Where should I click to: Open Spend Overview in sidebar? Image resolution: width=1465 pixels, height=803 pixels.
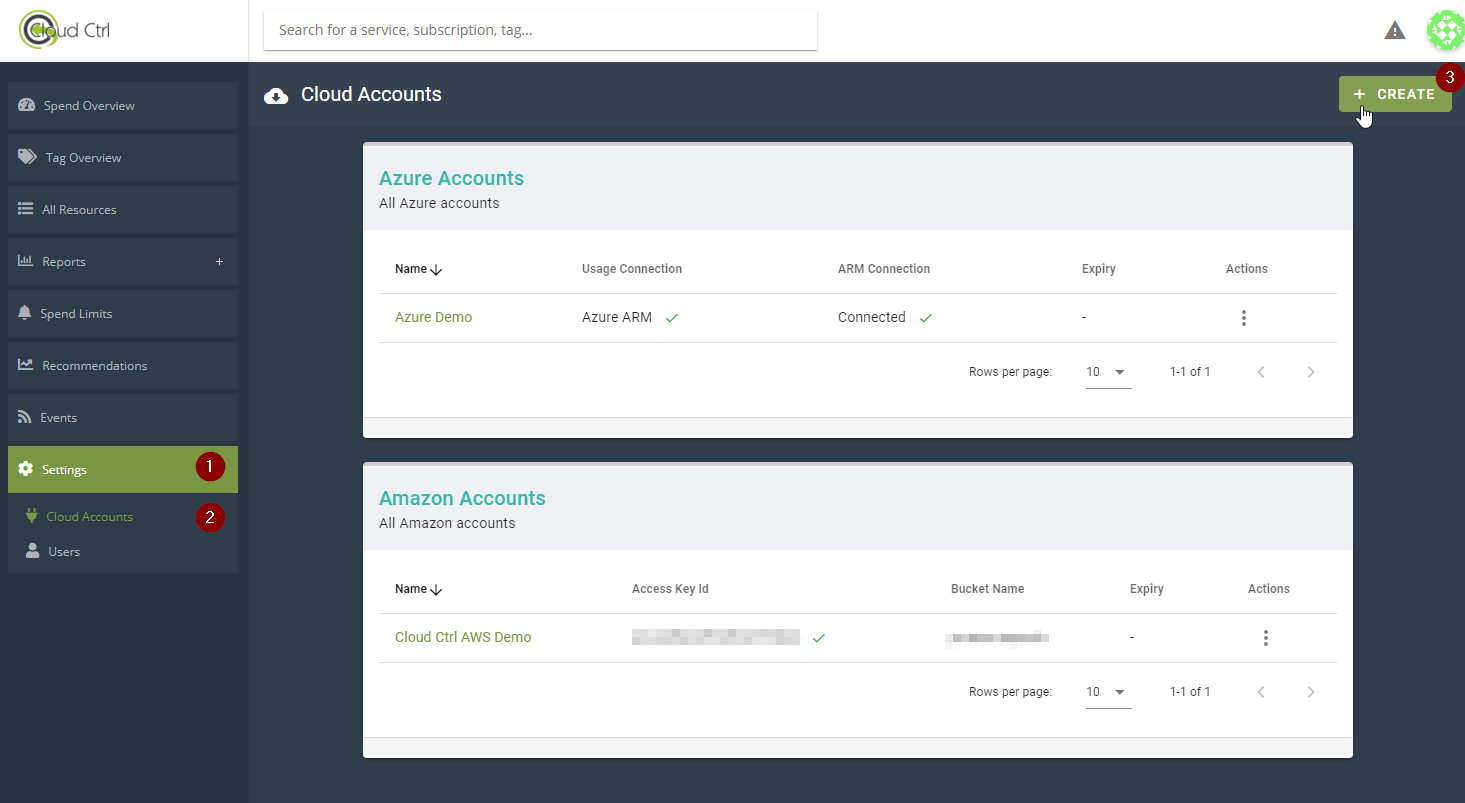[89, 106]
